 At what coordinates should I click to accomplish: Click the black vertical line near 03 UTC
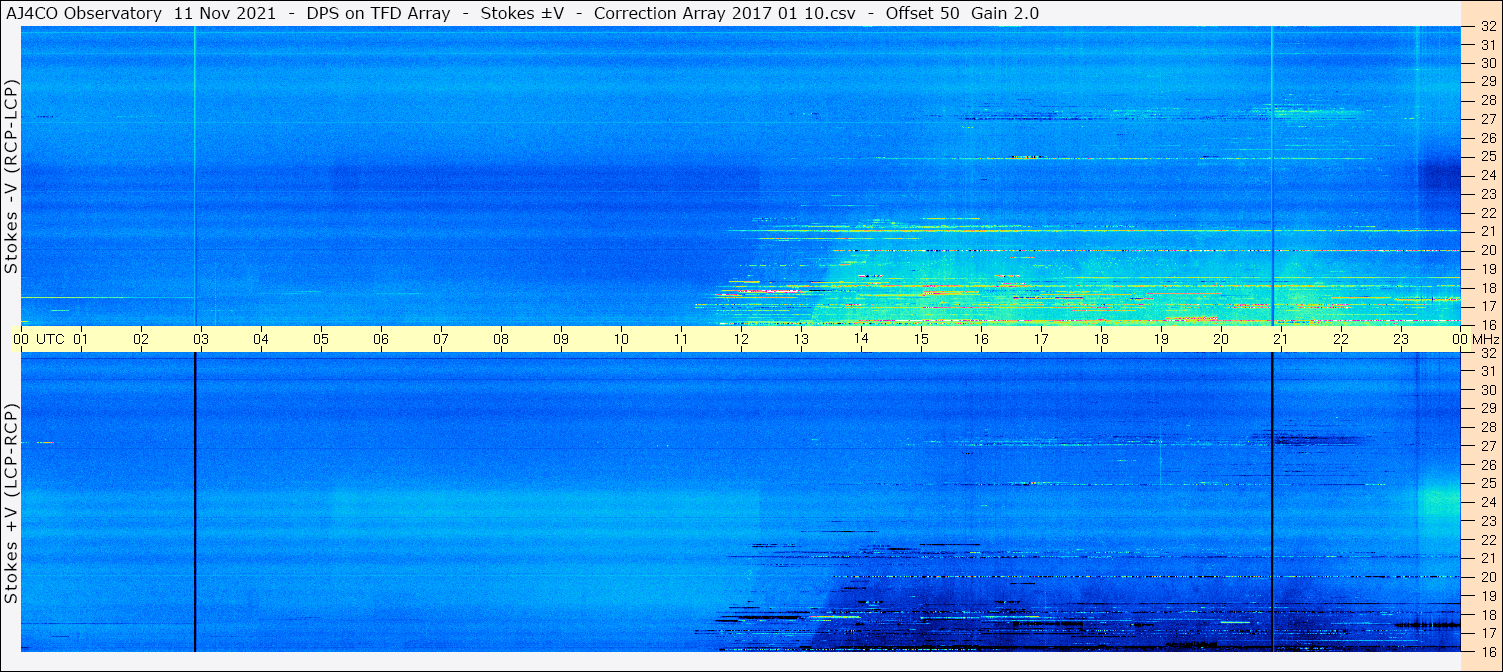pos(194,500)
